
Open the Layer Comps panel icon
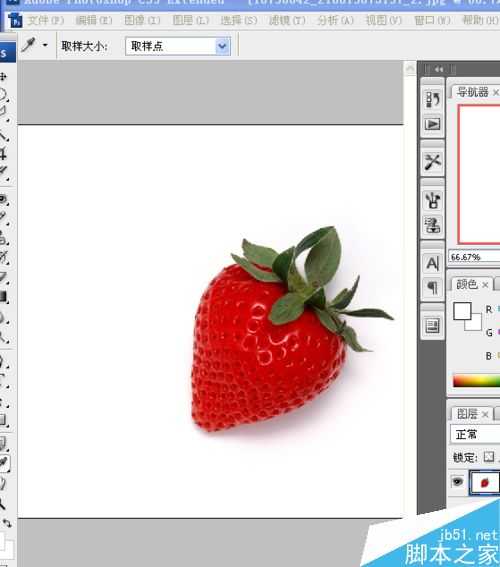[x=433, y=326]
